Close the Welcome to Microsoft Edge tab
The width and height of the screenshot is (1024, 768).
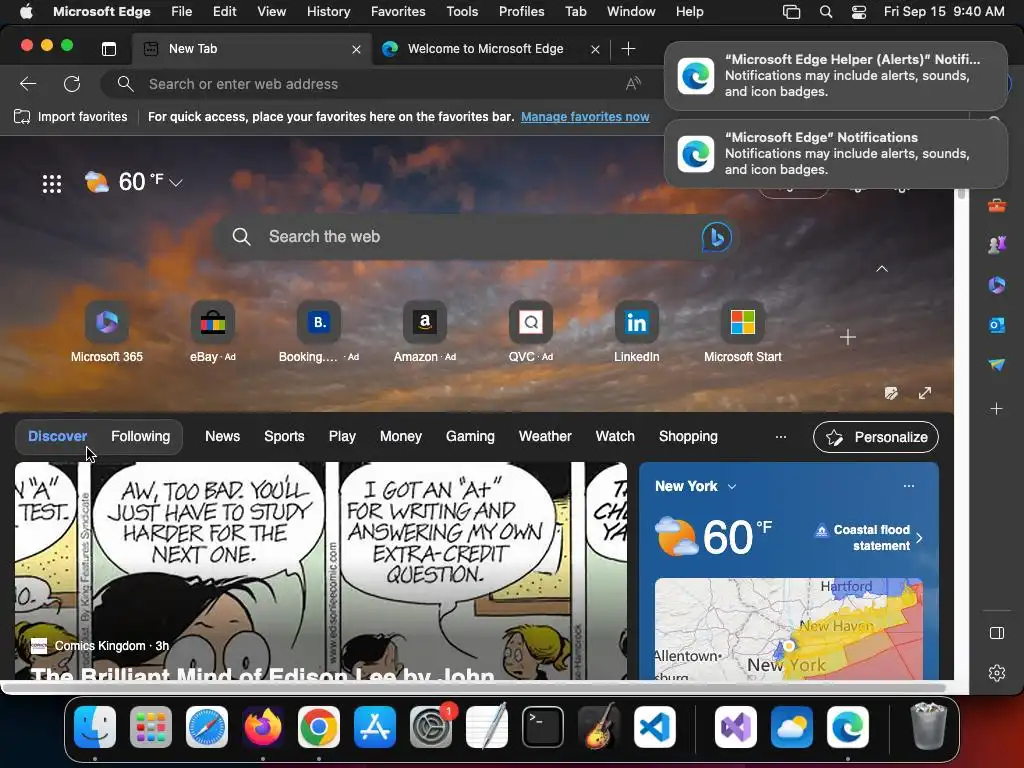pos(595,49)
